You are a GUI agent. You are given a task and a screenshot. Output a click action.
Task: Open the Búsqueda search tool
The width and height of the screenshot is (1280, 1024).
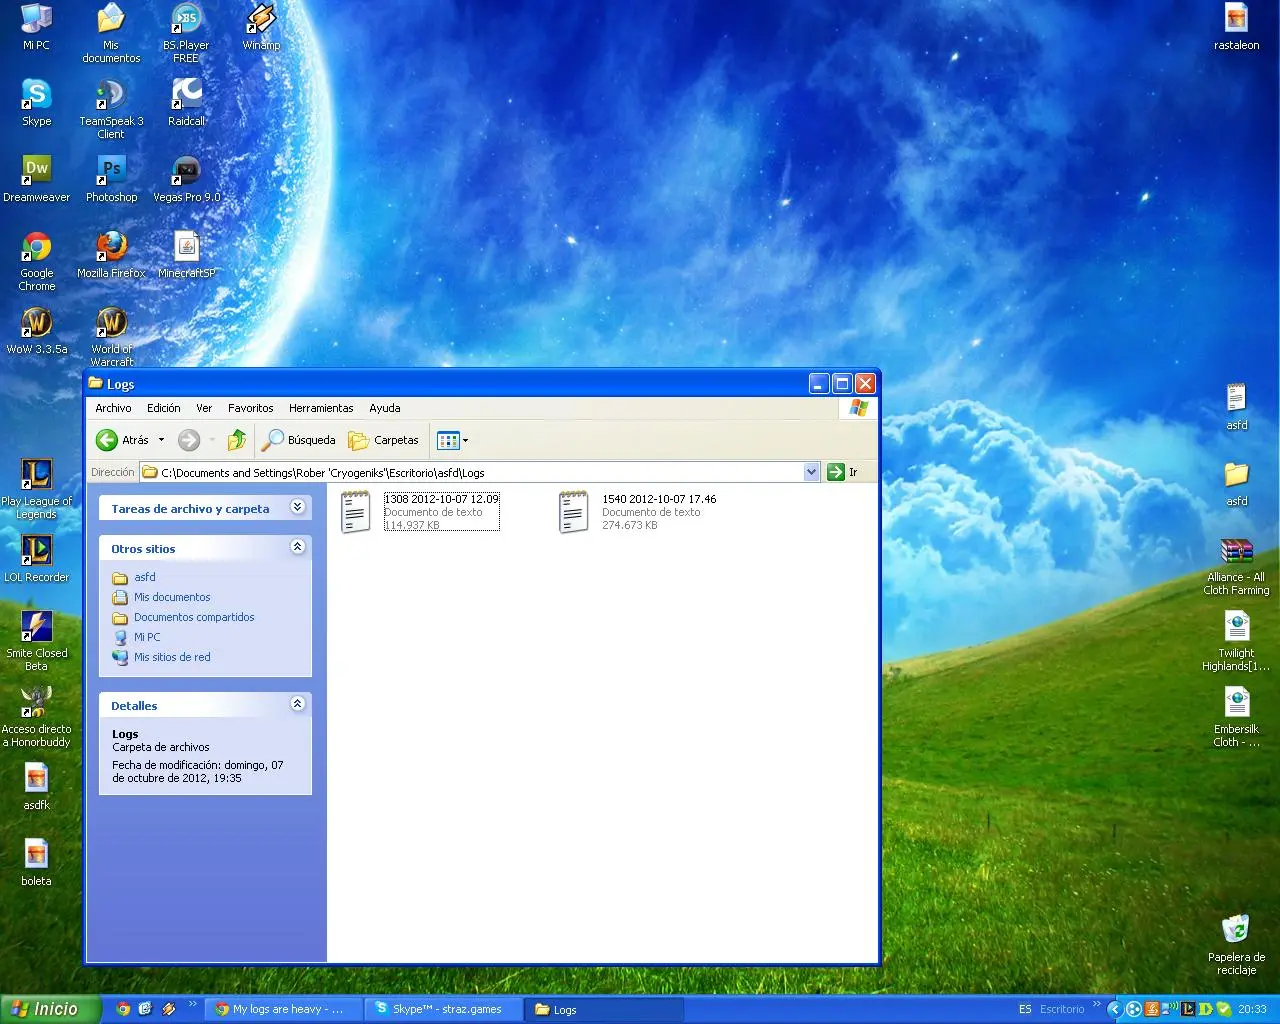[299, 440]
